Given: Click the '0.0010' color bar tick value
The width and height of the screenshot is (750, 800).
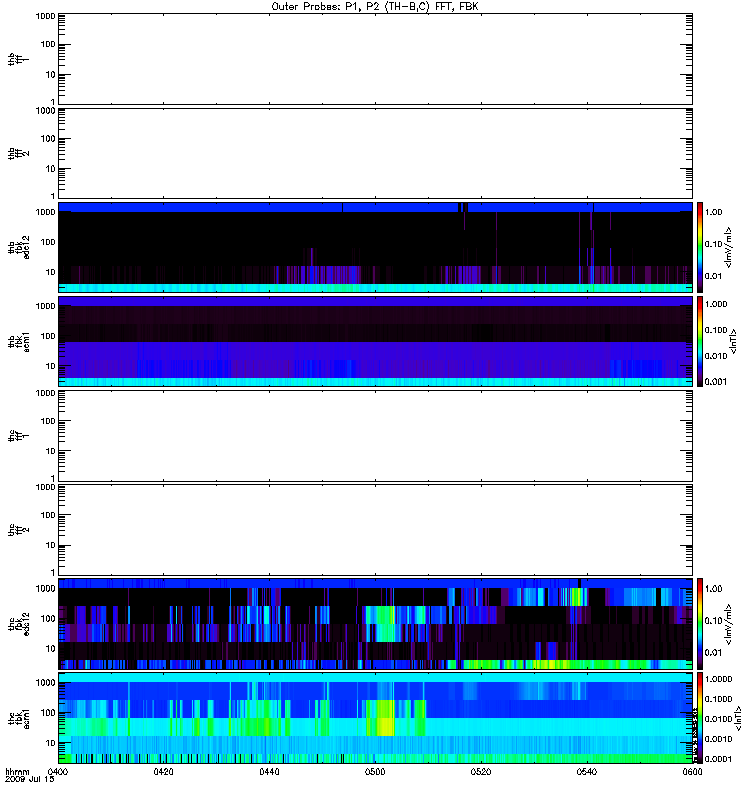Looking at the screenshot, I should coord(718,739).
